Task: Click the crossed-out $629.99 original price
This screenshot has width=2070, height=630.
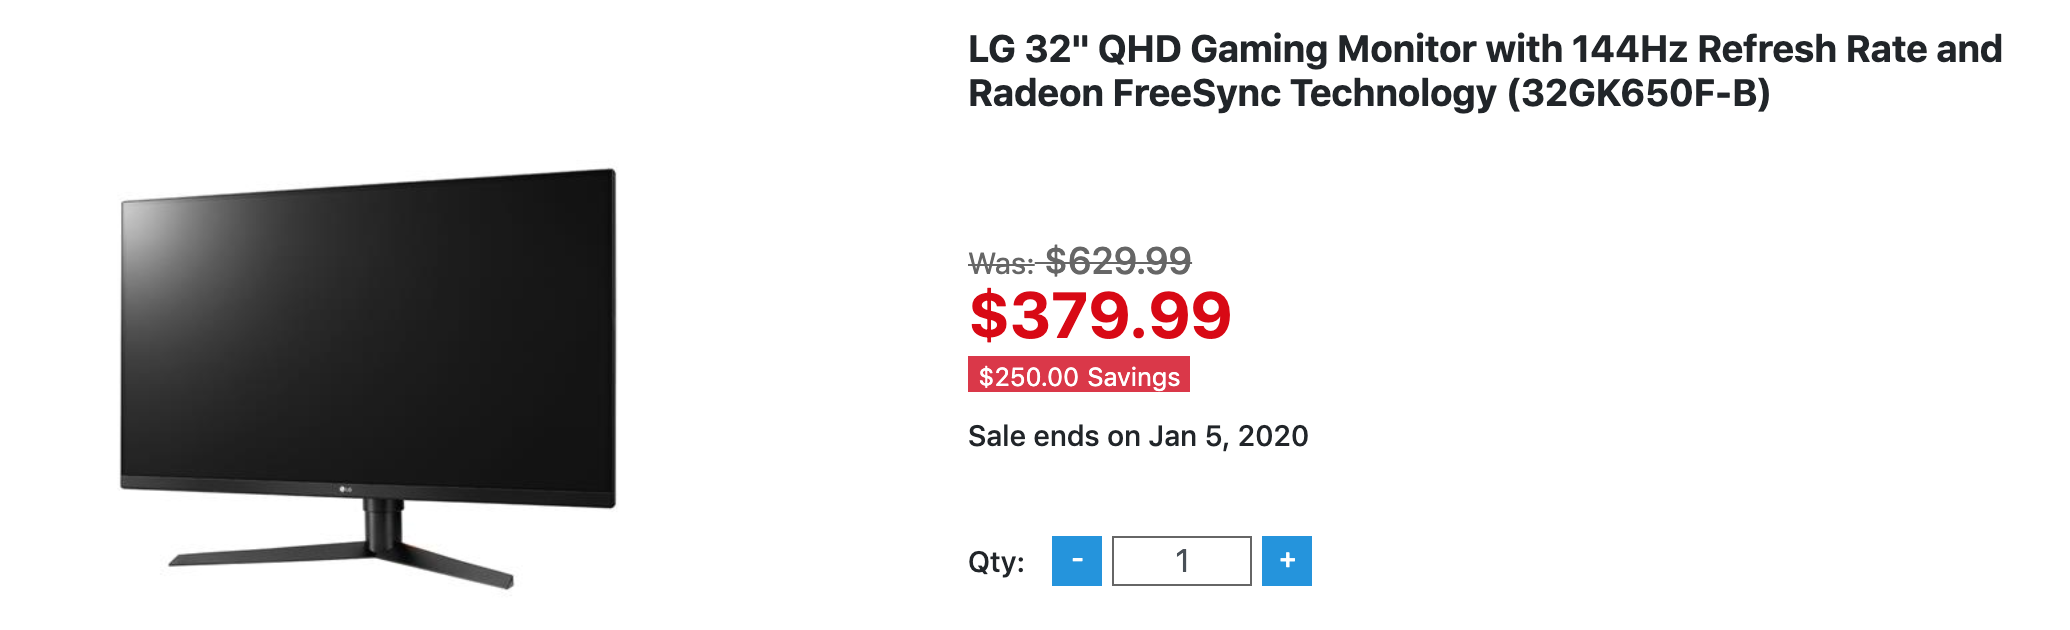Action: 1118,262
